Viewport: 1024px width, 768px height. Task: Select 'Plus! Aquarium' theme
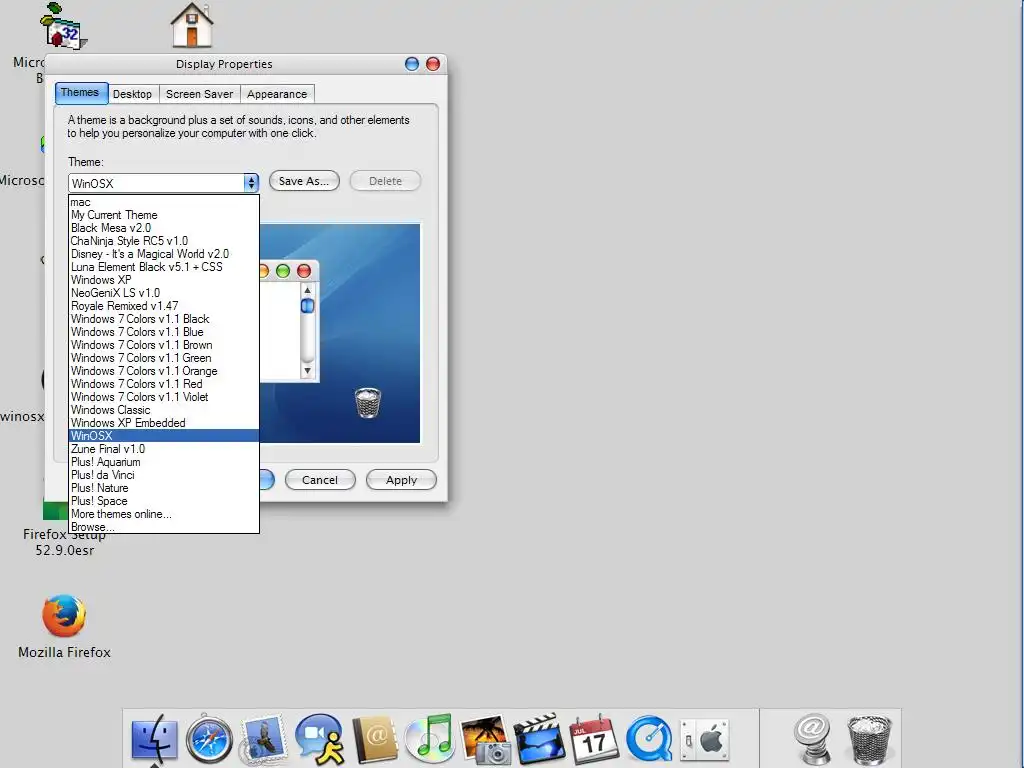(x=164, y=462)
